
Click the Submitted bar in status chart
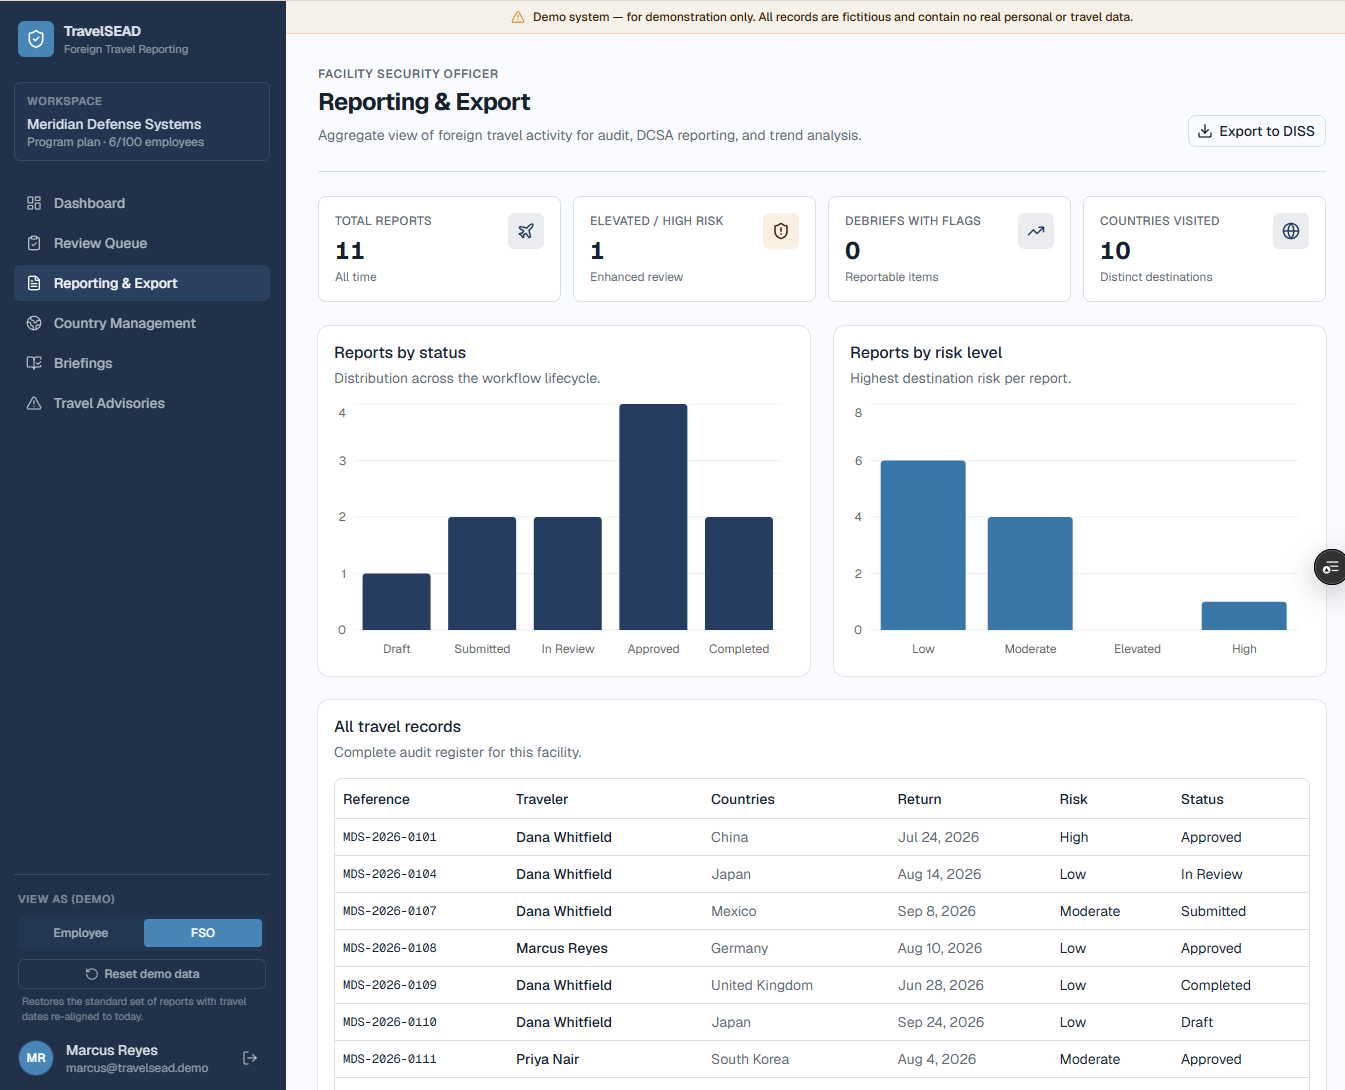tap(482, 573)
